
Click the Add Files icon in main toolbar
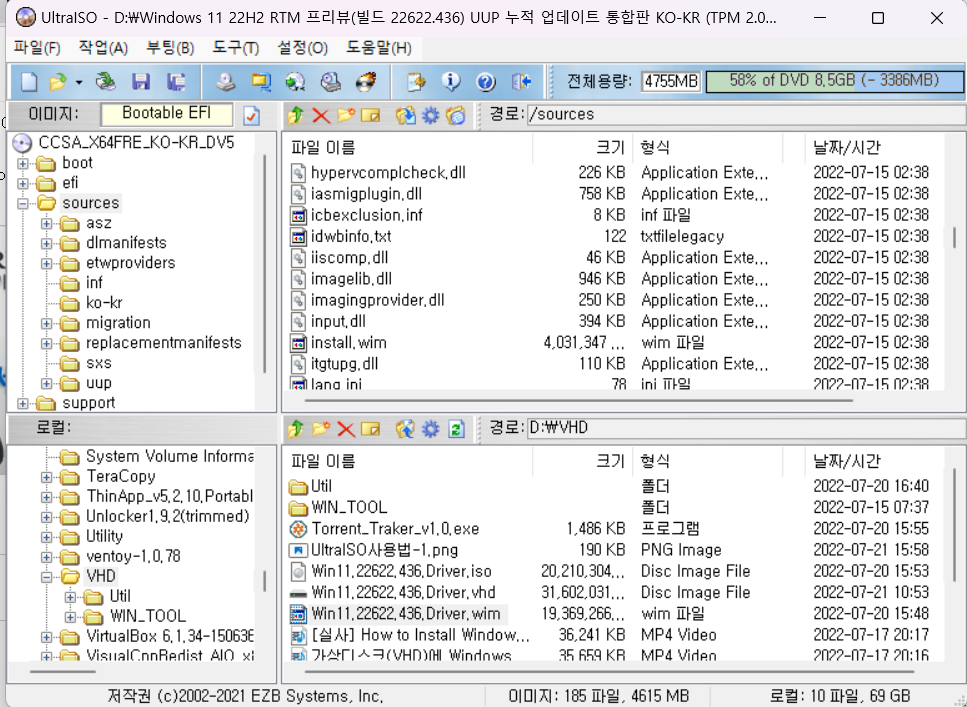(x=416, y=81)
